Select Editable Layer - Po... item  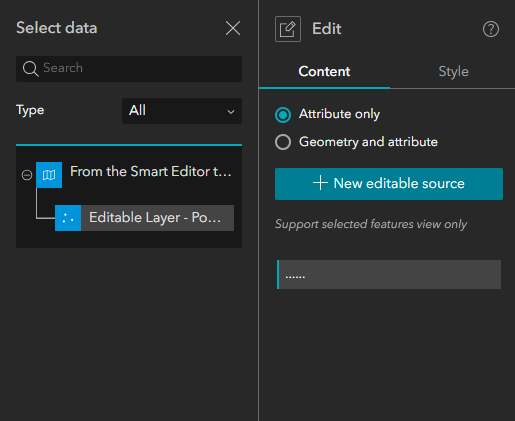coord(144,218)
